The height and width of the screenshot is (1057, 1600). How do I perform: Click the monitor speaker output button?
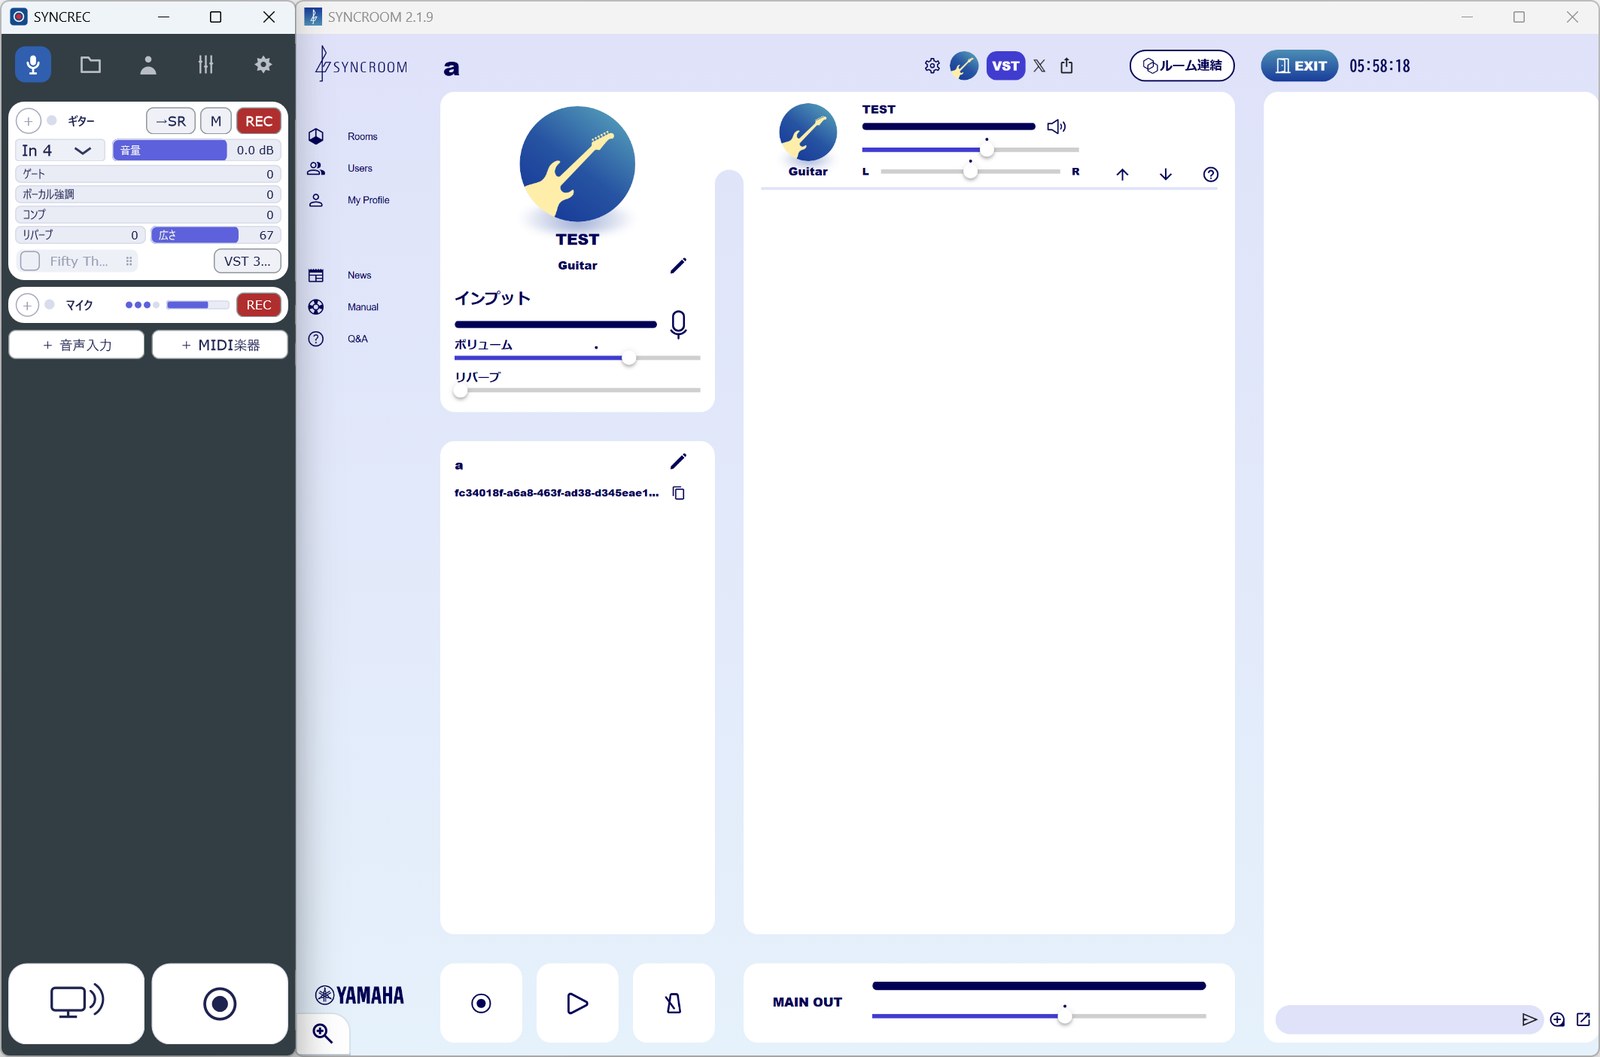point(77,1003)
